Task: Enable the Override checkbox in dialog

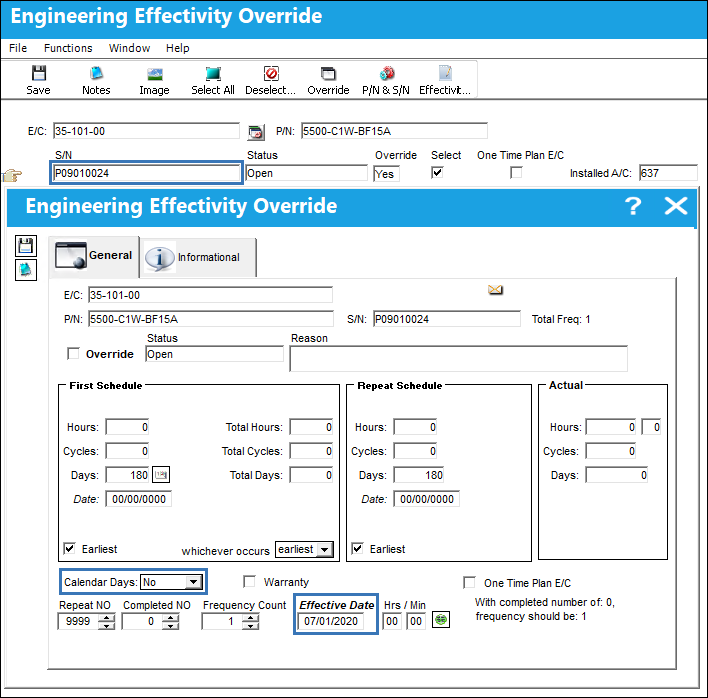Action: (73, 354)
